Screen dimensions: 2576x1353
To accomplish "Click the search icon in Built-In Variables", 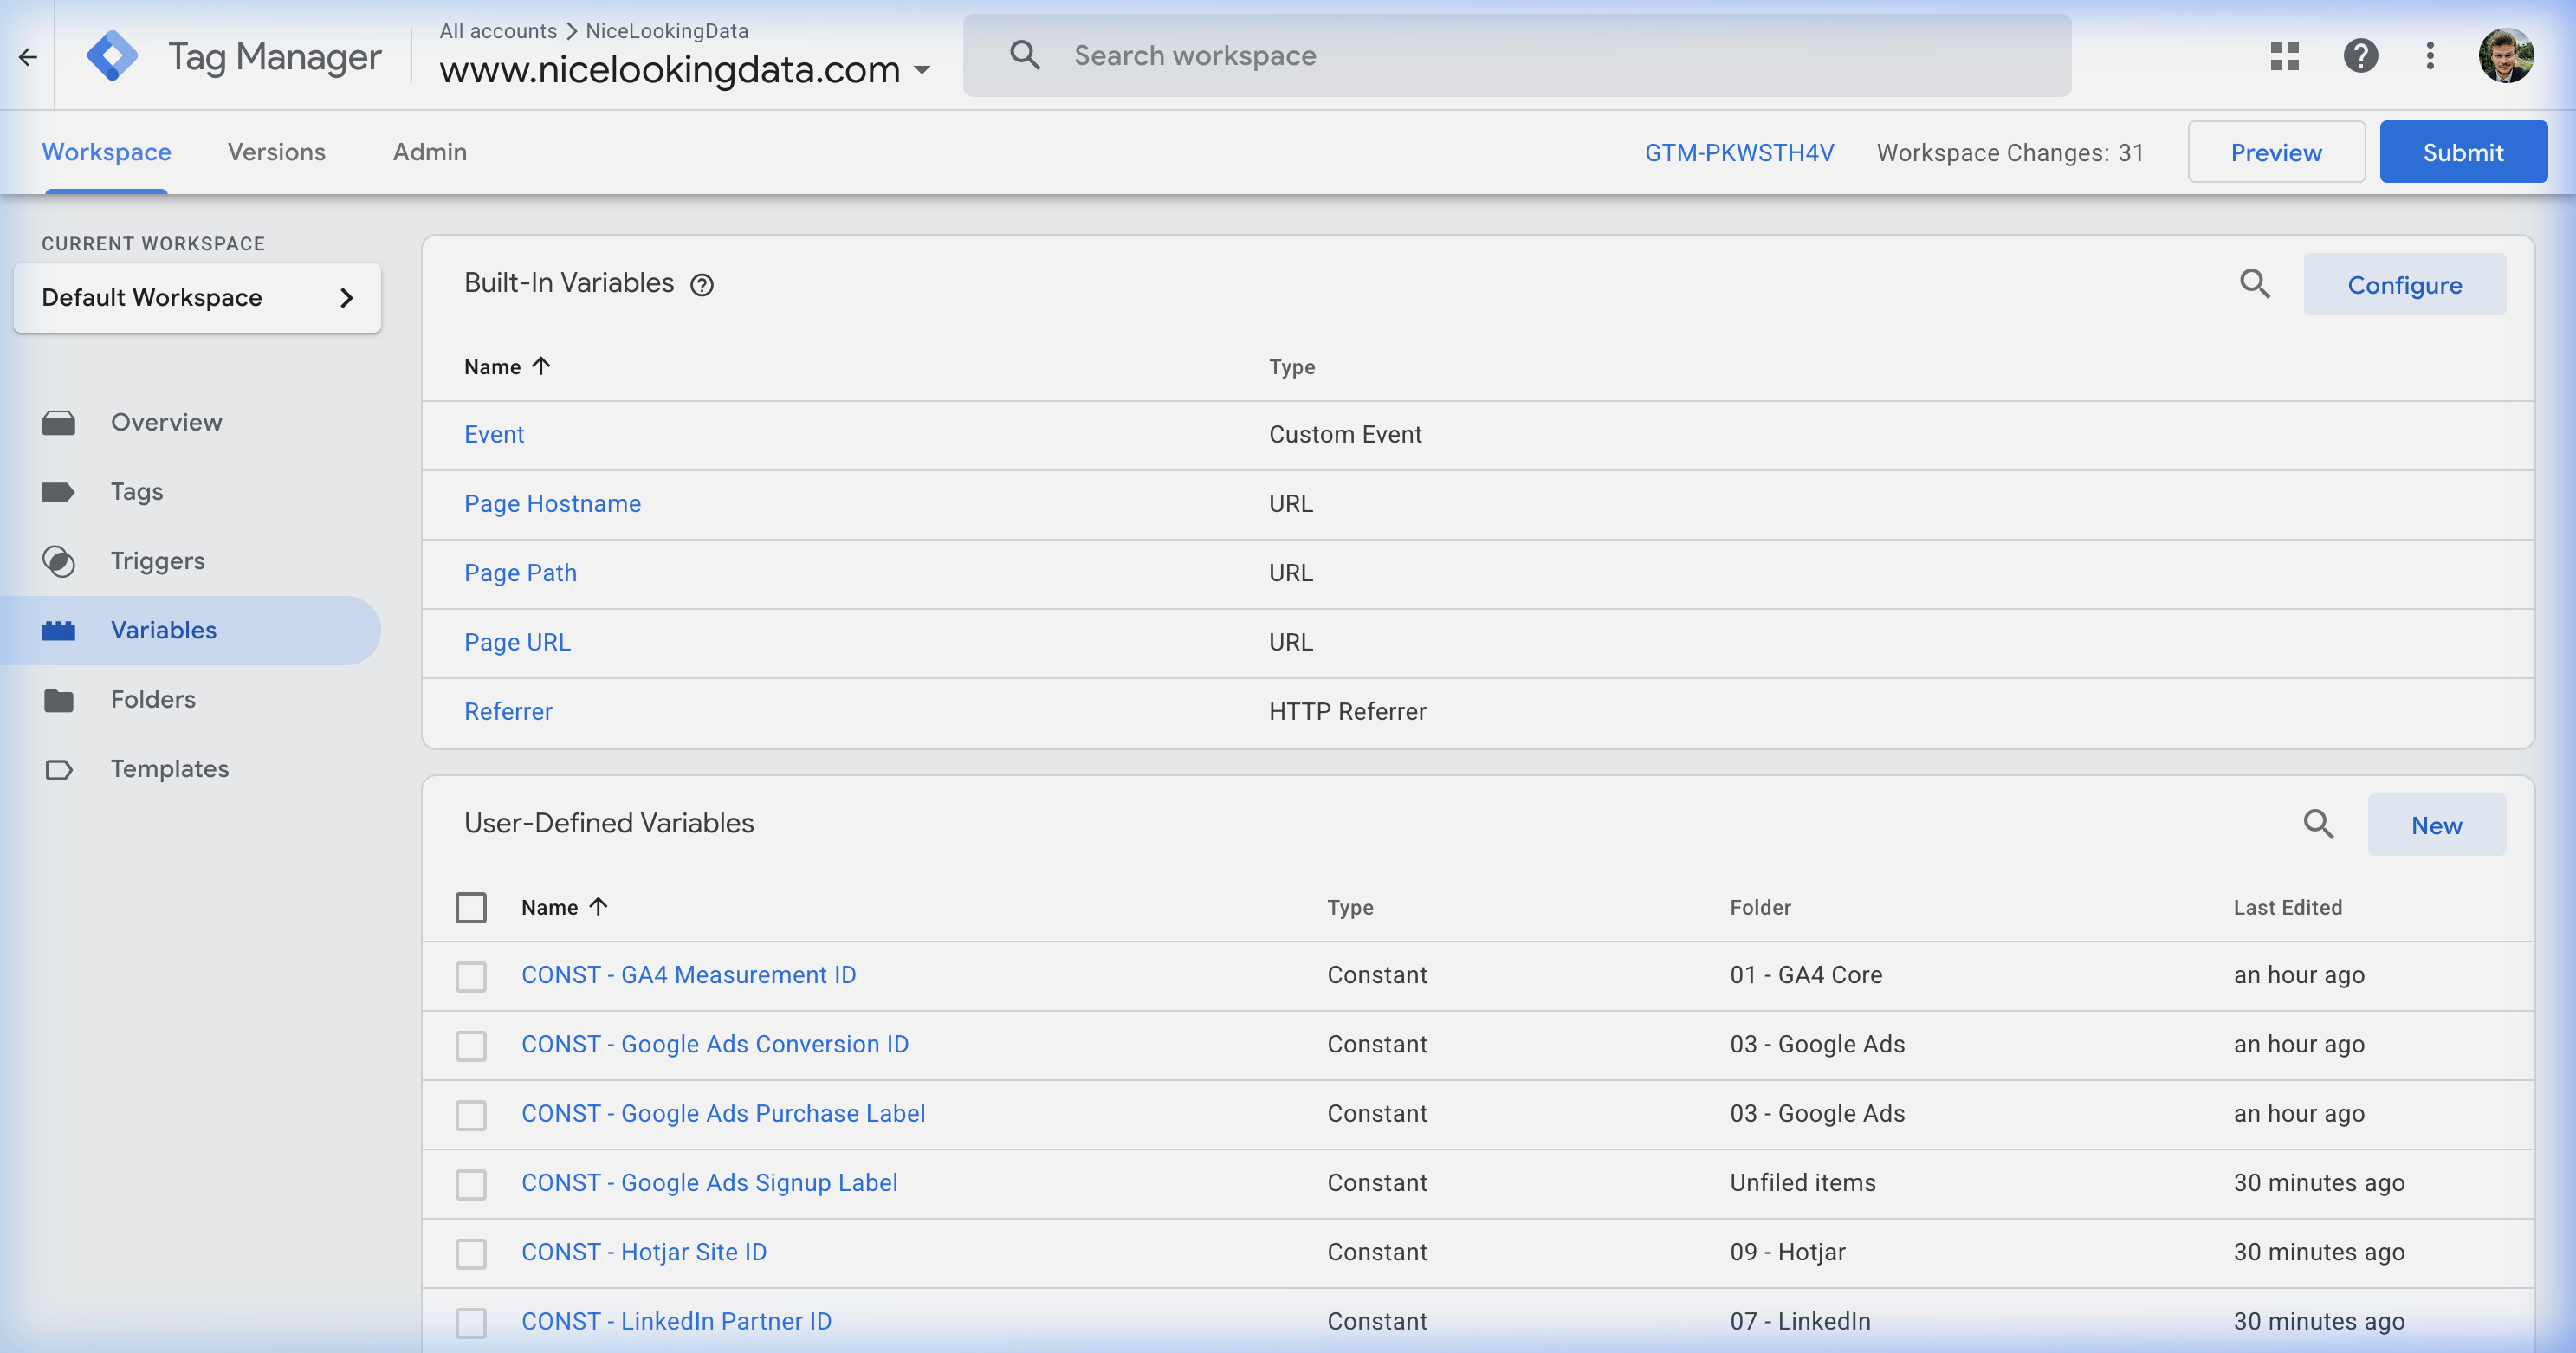I will point(2254,284).
